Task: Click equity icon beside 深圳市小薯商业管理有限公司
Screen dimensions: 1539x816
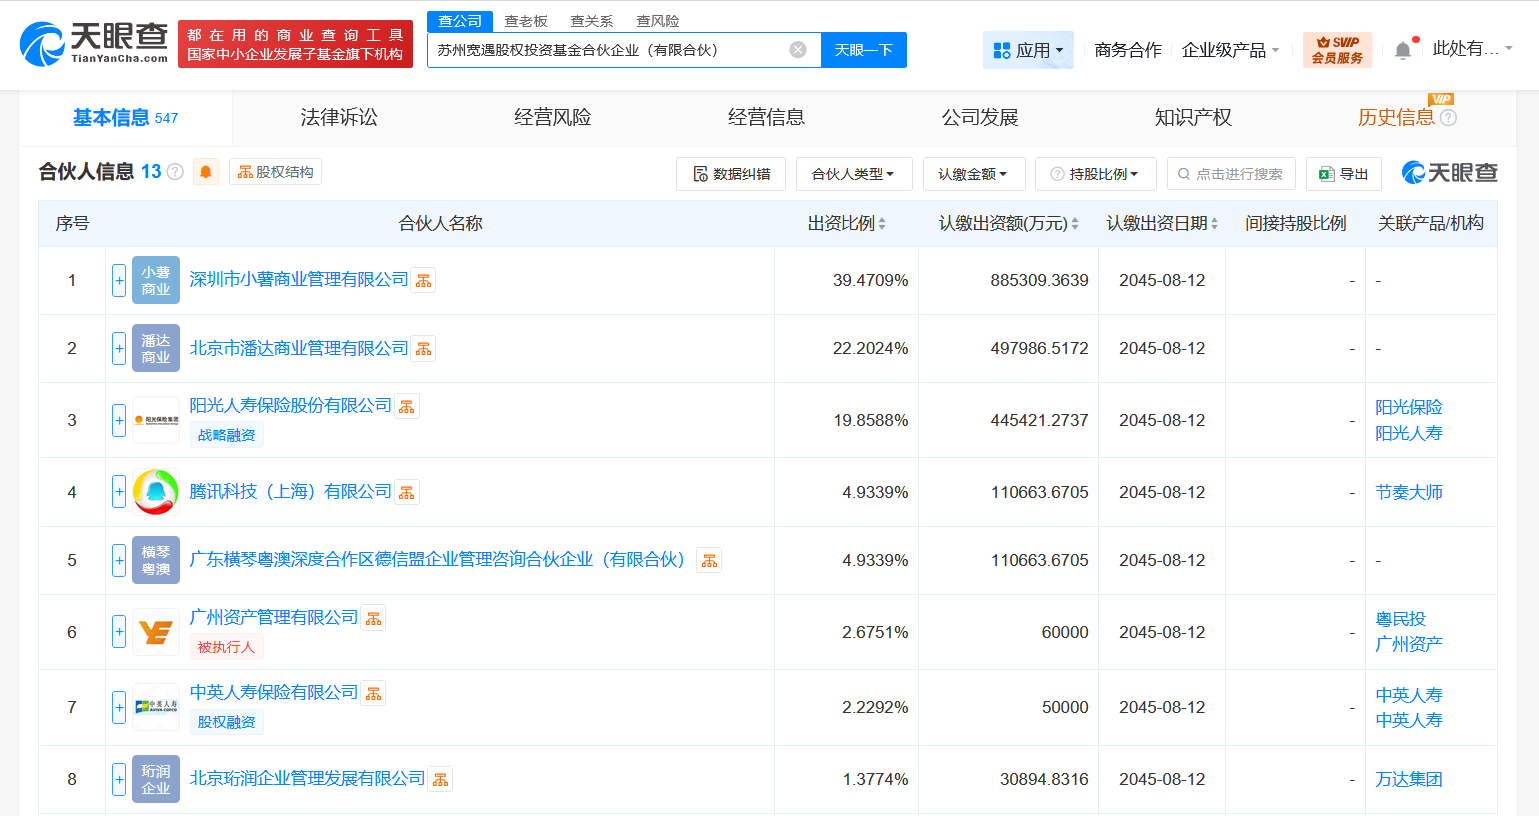Action: click(423, 280)
